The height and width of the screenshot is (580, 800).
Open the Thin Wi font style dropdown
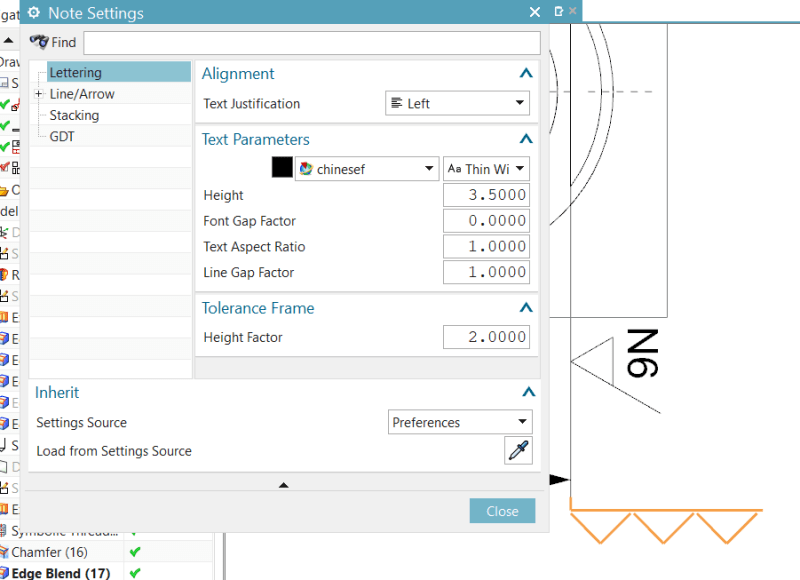coord(486,169)
